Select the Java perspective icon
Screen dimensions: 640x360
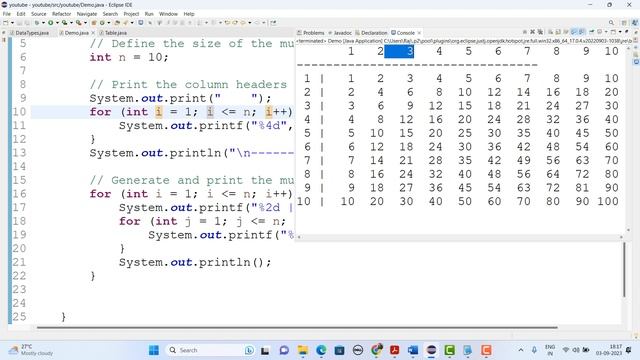point(634,22)
